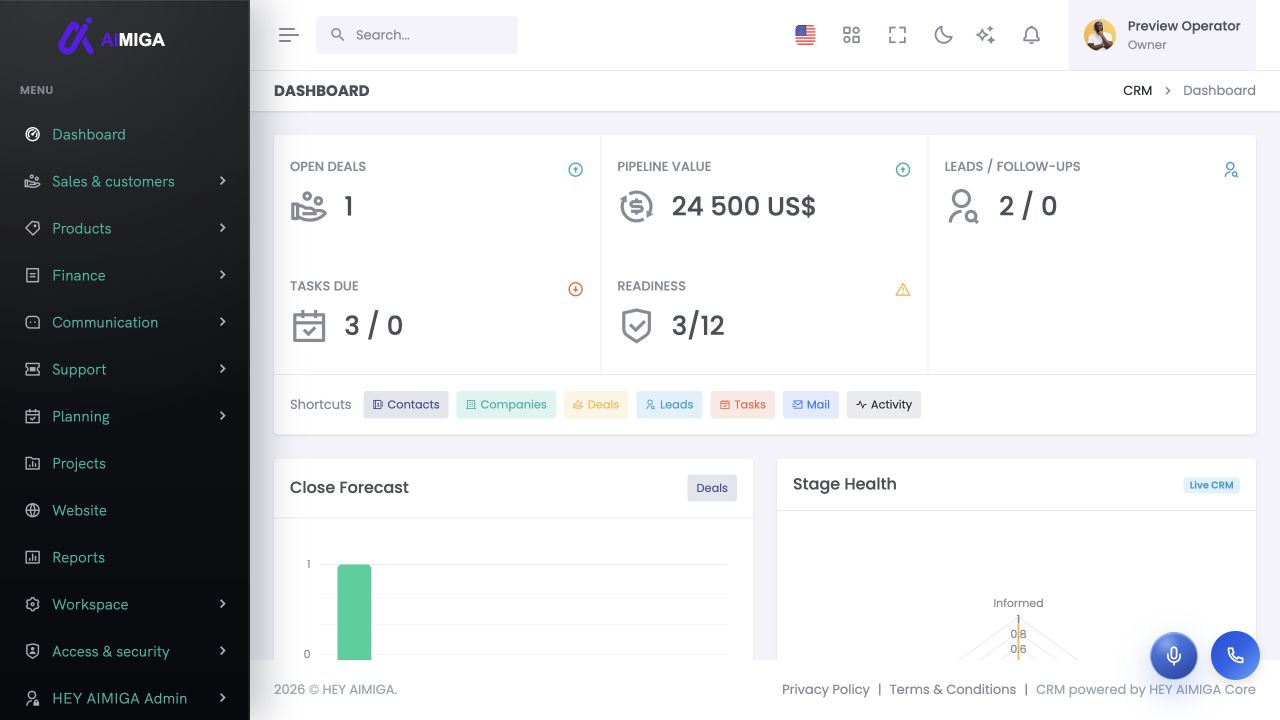
Task: Expand the Finance submenu
Action: pos(125,275)
